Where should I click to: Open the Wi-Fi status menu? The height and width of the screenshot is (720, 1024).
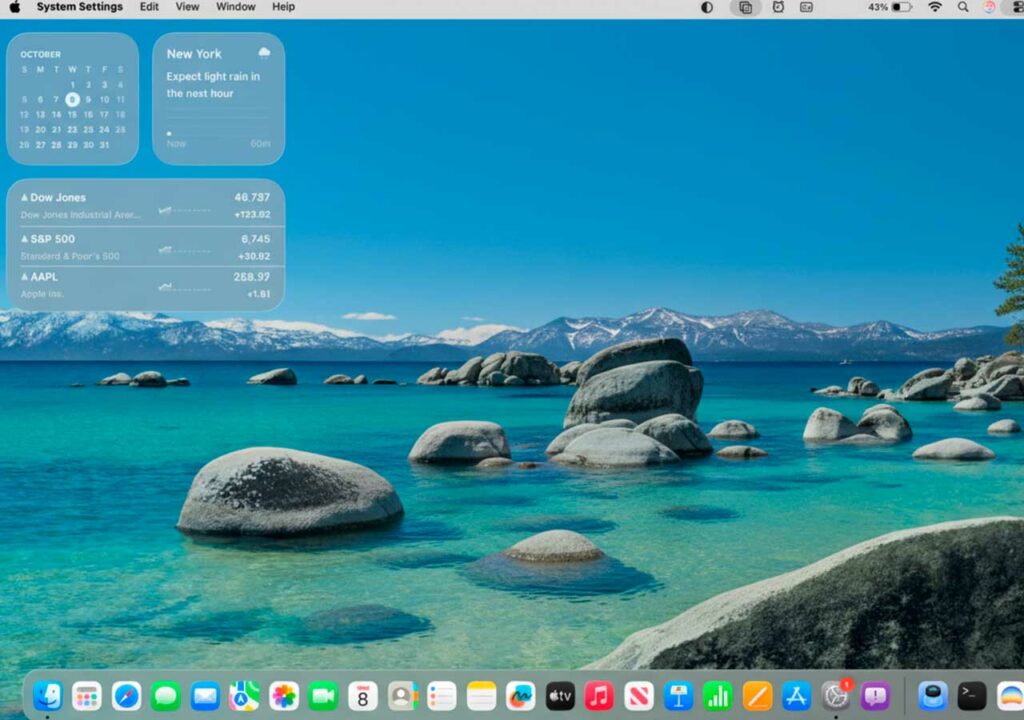[935, 7]
